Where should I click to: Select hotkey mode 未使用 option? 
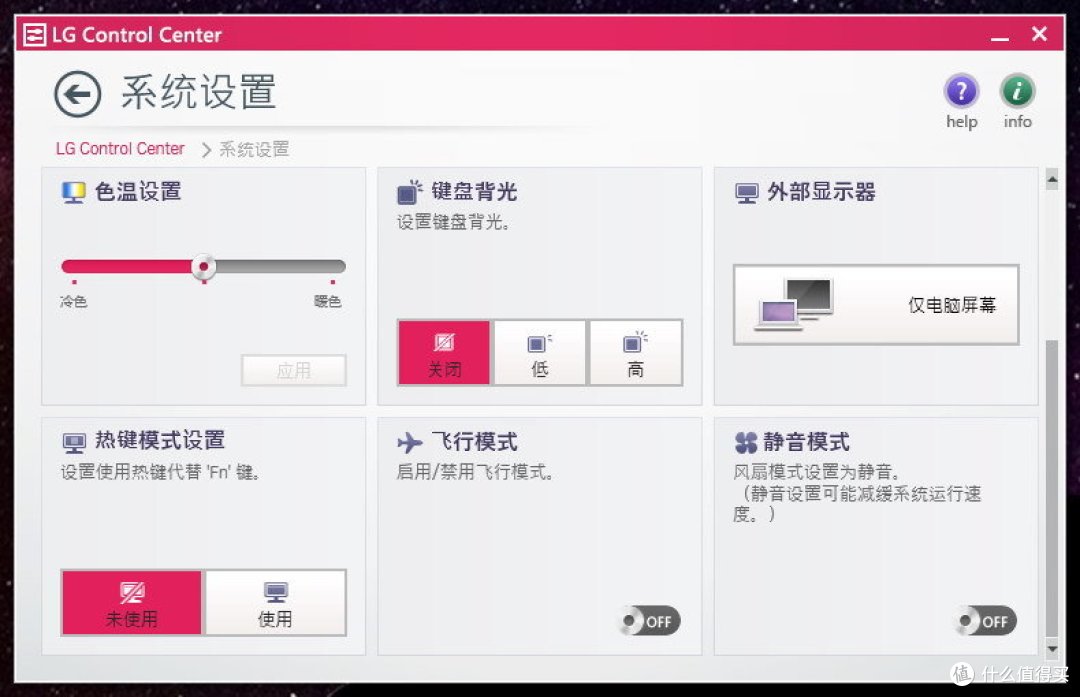click(132, 603)
